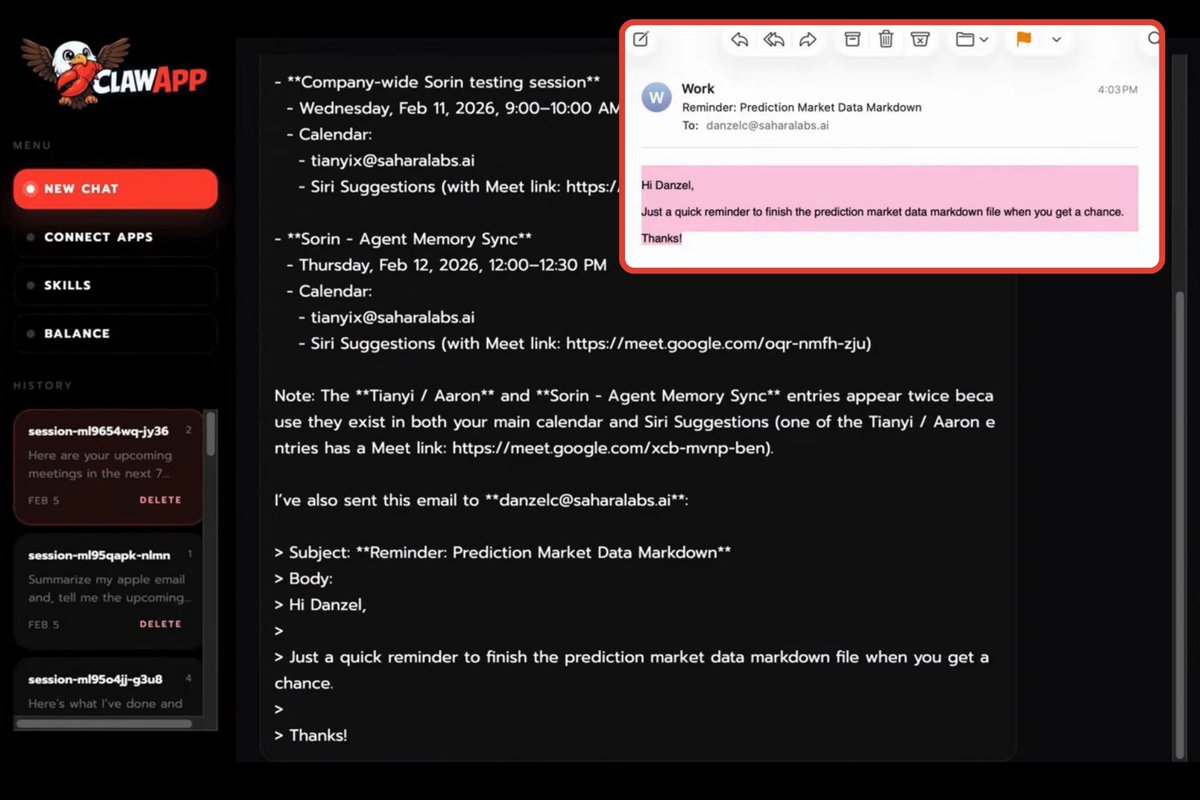Open the Skills menu item
The width and height of the screenshot is (1200, 800).
[115, 285]
